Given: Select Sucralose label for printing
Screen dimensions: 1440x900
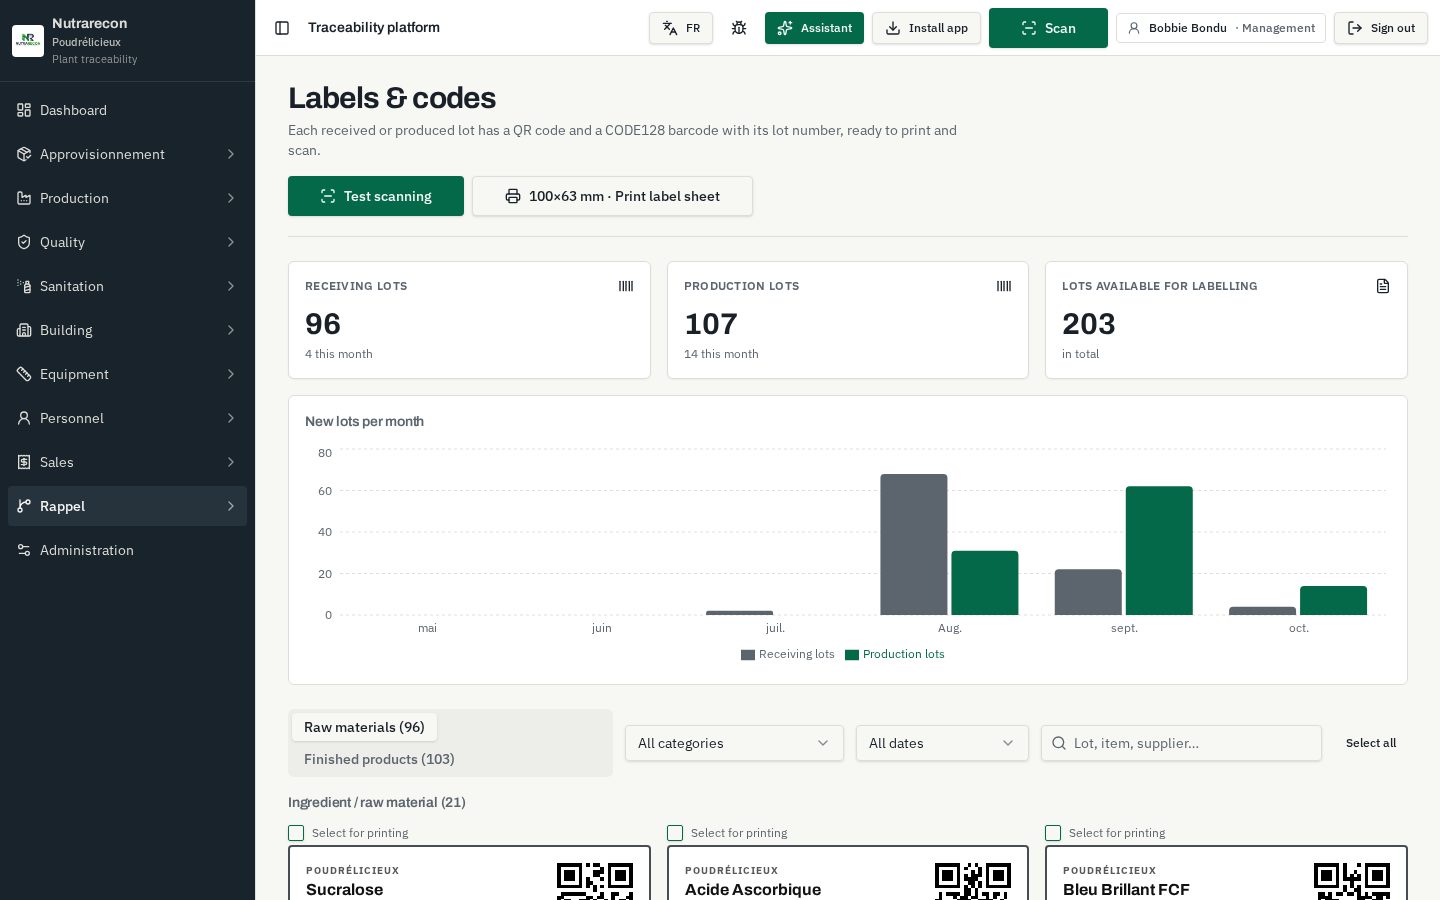Looking at the screenshot, I should 296,833.
